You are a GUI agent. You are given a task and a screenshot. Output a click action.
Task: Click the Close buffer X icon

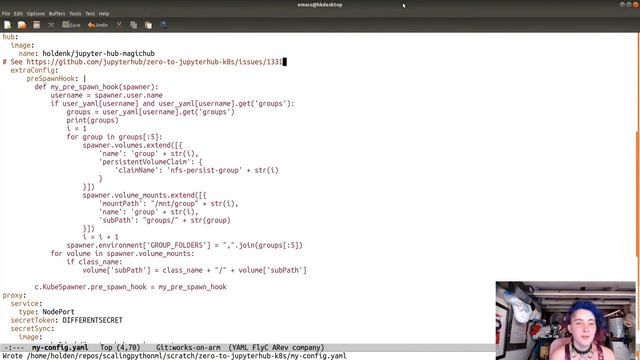point(51,25)
